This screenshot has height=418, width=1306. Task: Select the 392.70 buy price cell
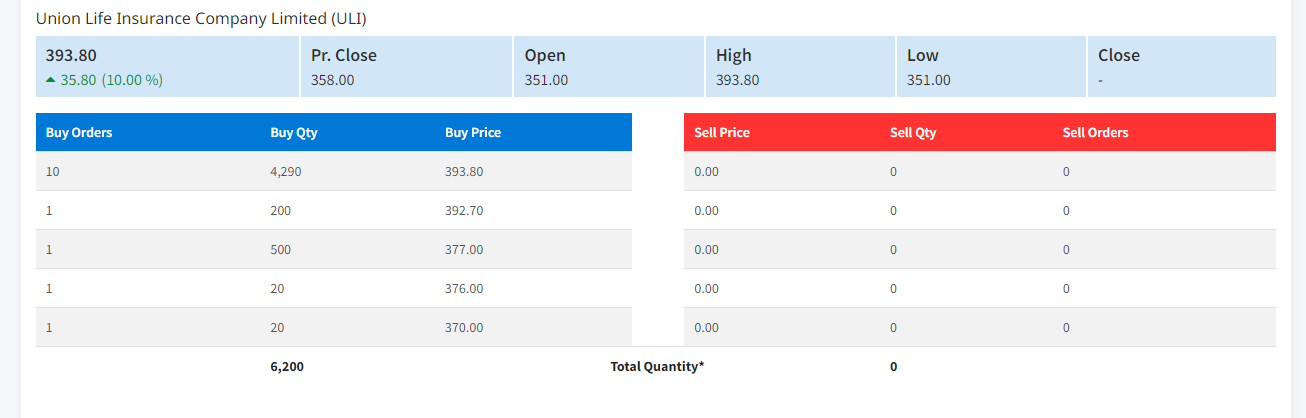(464, 210)
